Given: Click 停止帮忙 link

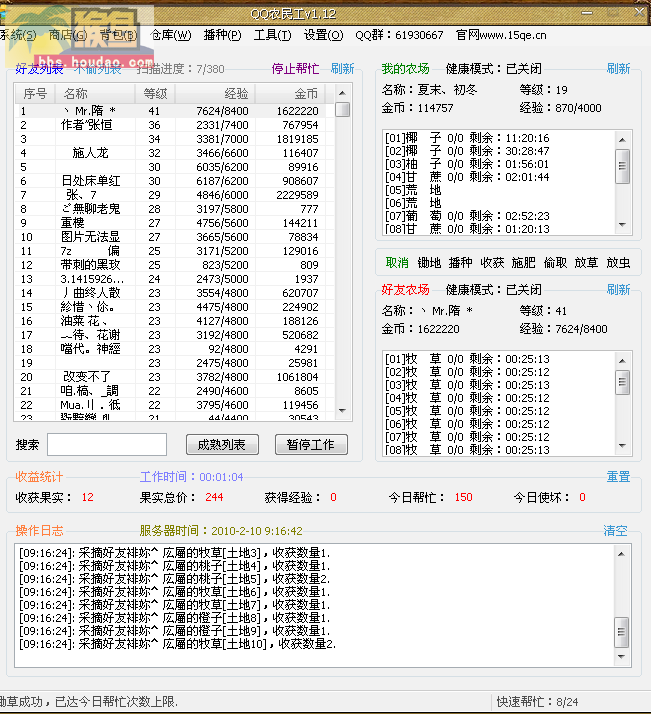Looking at the screenshot, I should coord(295,69).
